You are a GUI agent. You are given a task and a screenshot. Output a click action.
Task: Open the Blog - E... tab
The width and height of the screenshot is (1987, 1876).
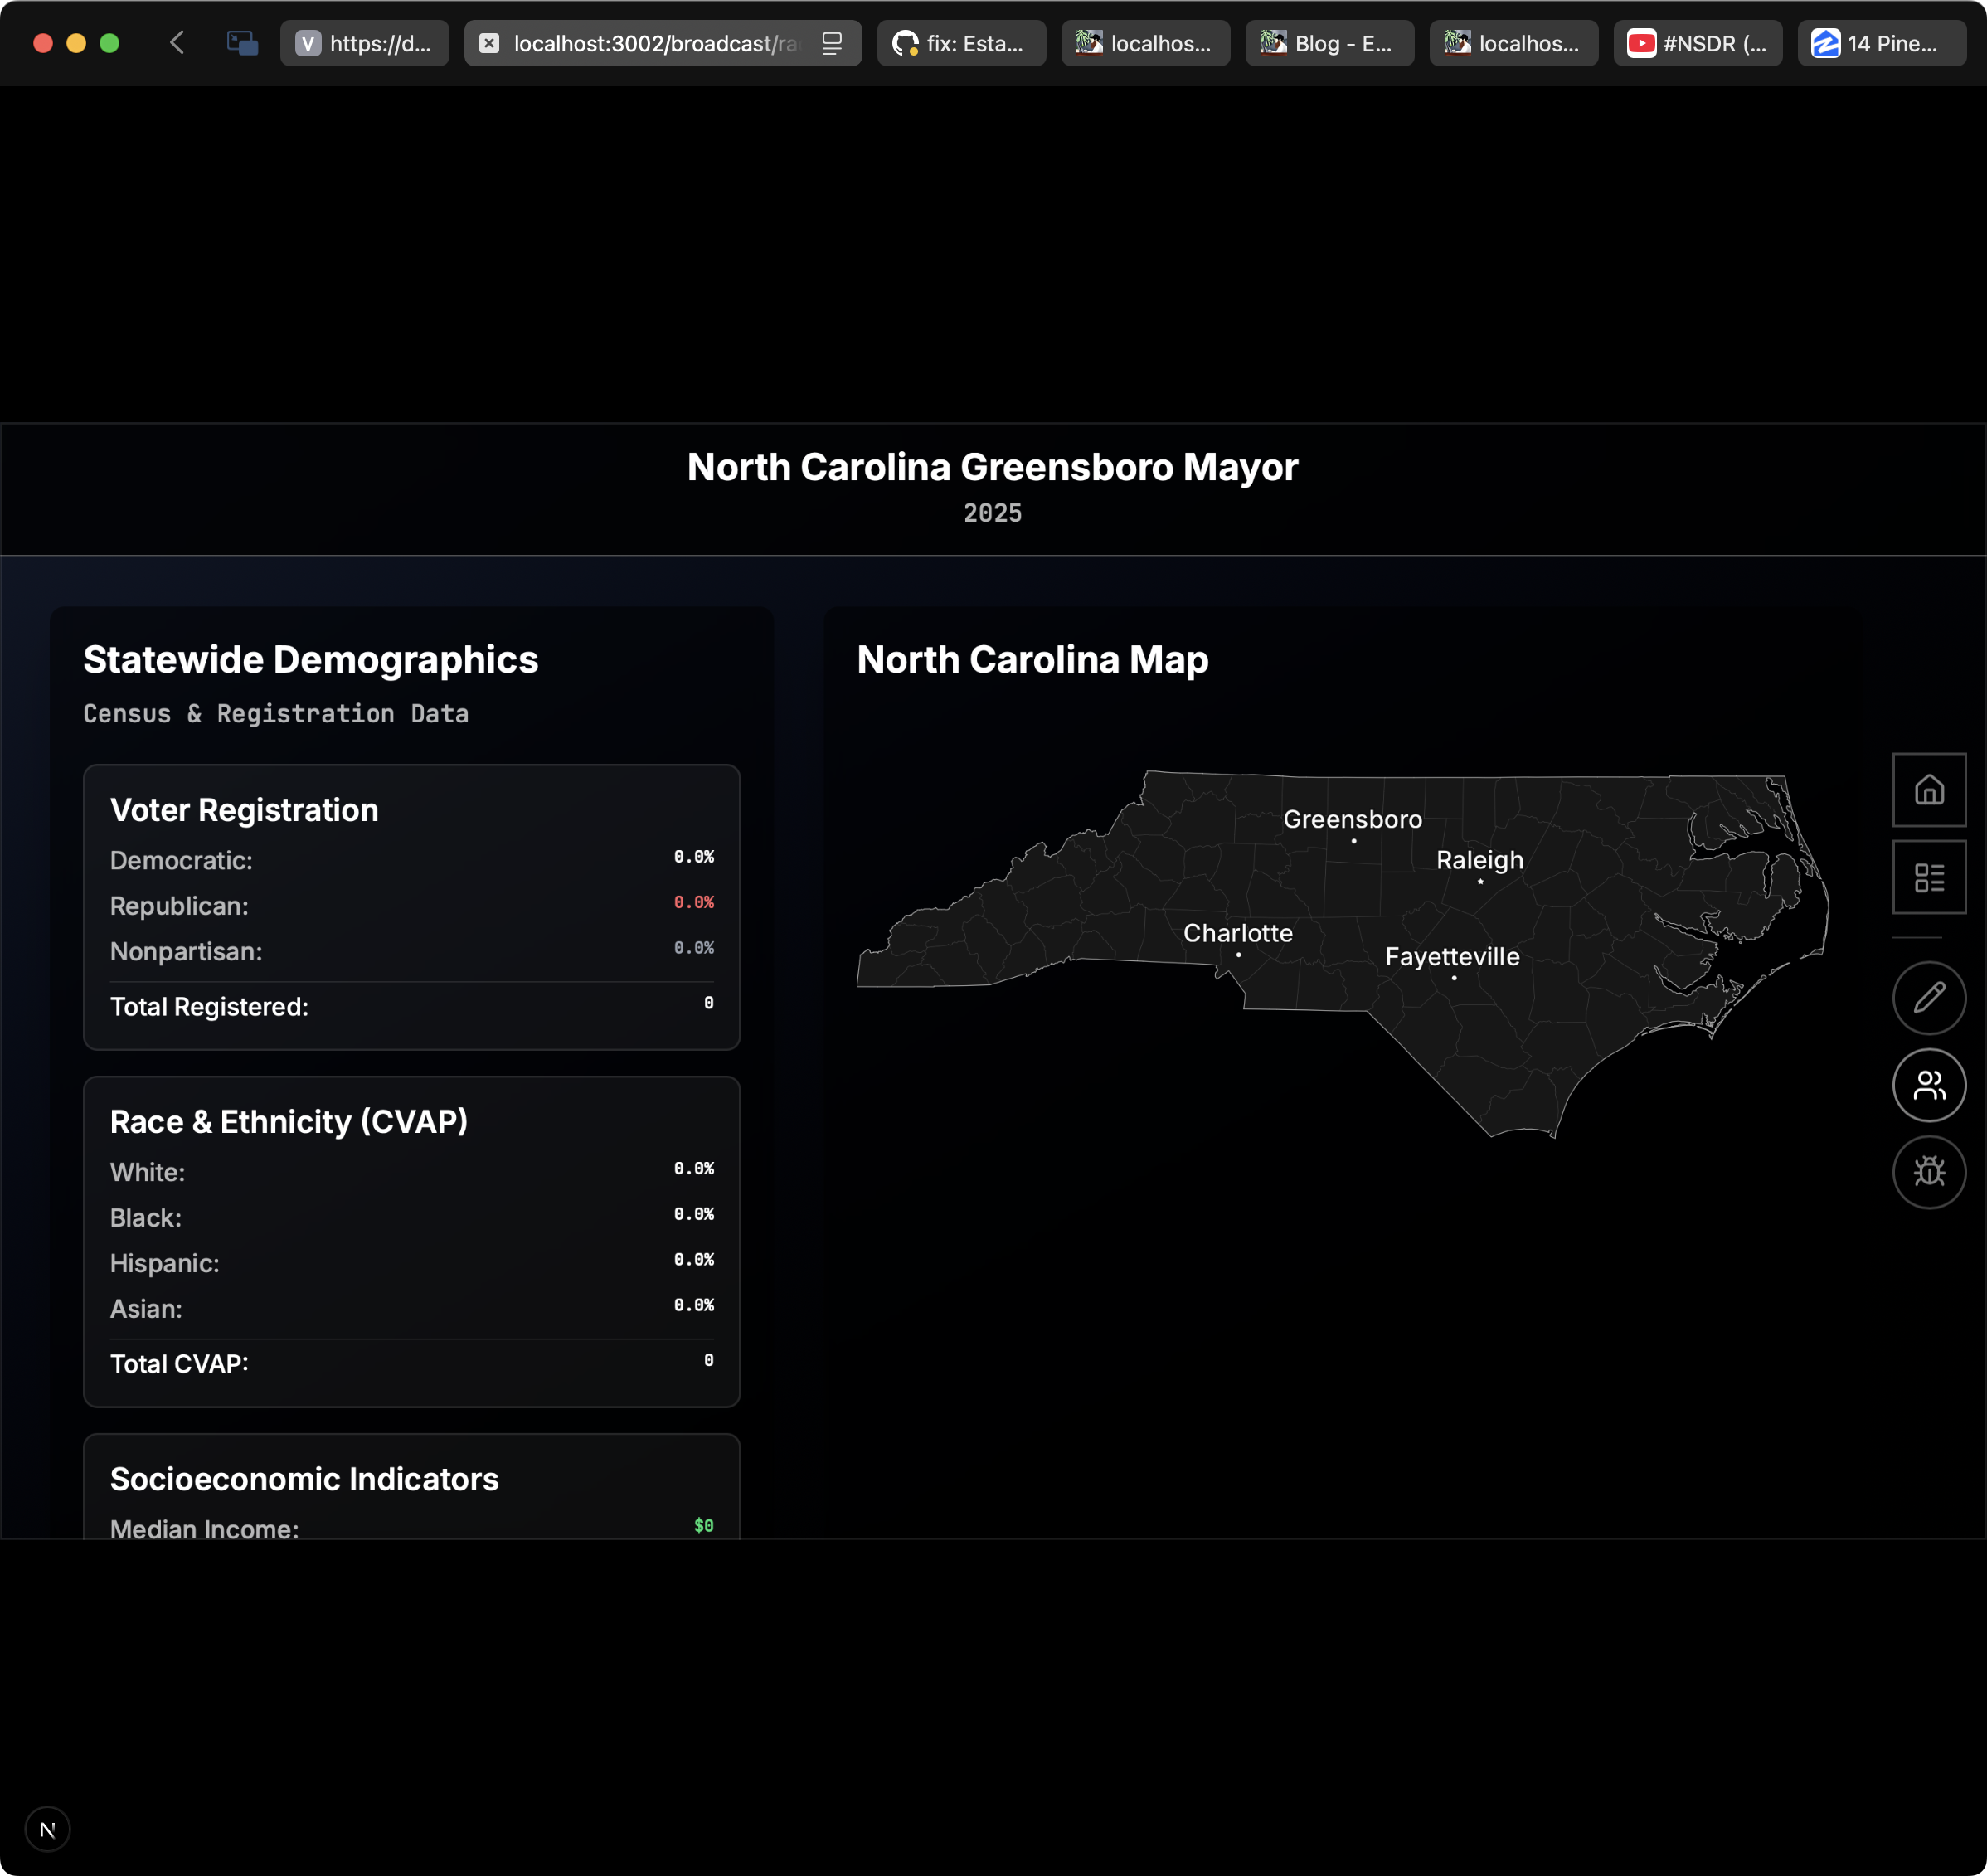coord(1329,43)
